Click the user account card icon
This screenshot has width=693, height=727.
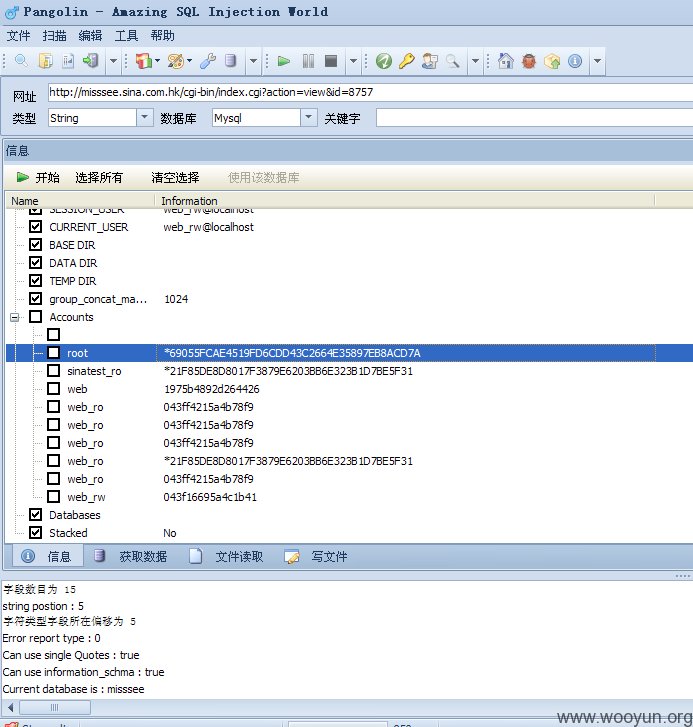pyautogui.click(x=430, y=61)
